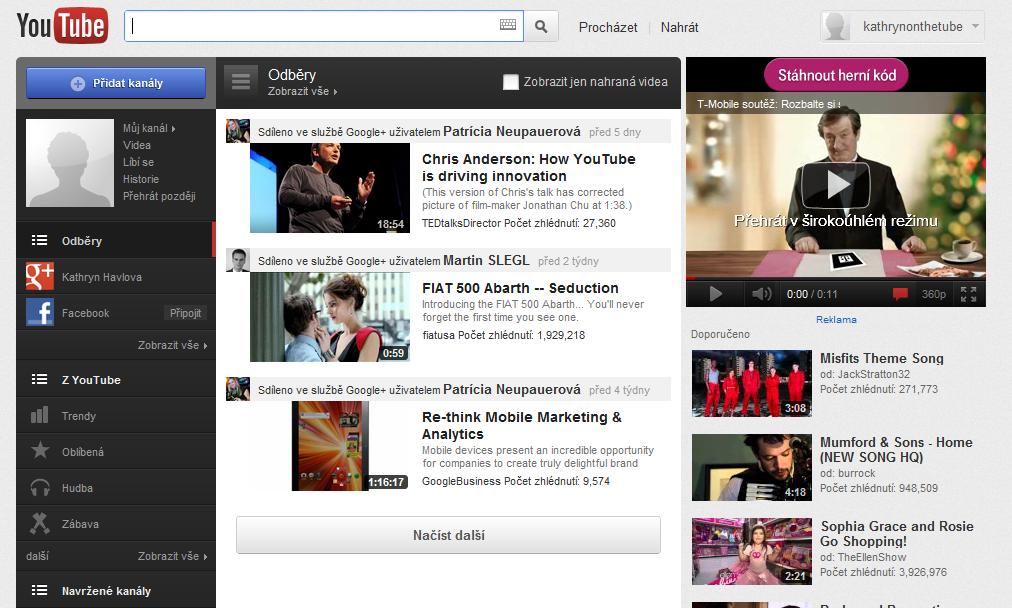
Task: Select Trendy category in sidebar
Action: point(116,416)
